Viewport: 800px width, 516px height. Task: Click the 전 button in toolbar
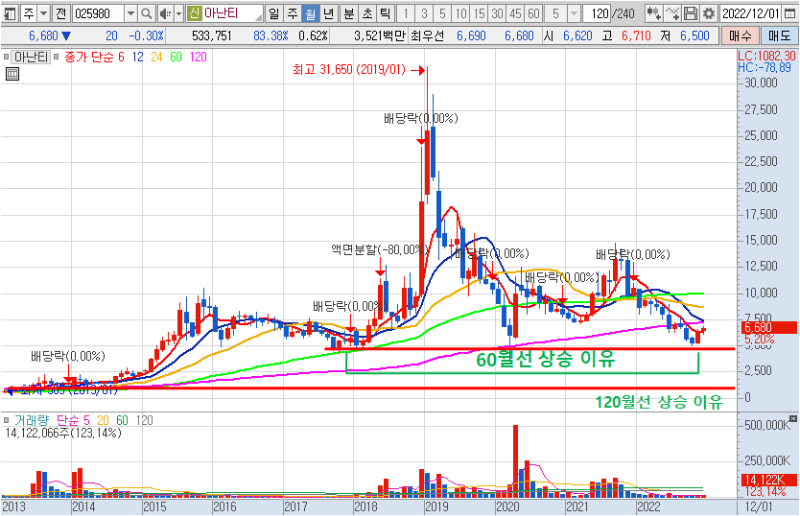tap(61, 13)
